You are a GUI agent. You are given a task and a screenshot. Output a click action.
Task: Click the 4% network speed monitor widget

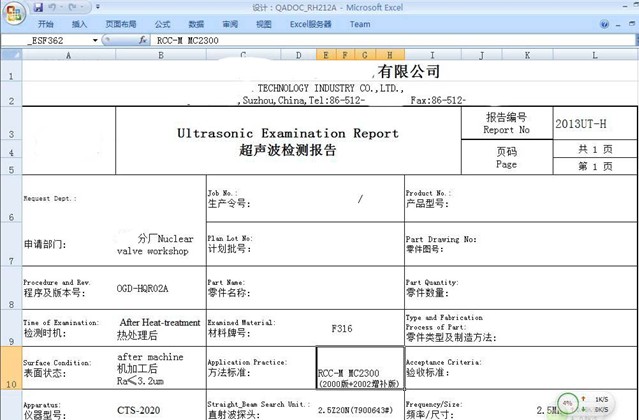tap(567, 403)
